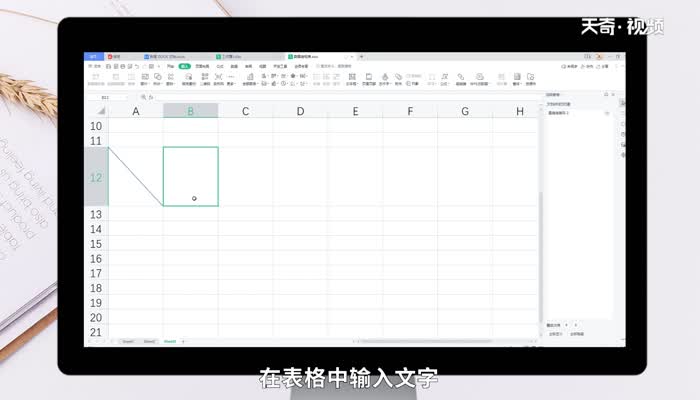Click the fx insert function icon
Viewport: 700px width, 400px height.
(x=151, y=97)
